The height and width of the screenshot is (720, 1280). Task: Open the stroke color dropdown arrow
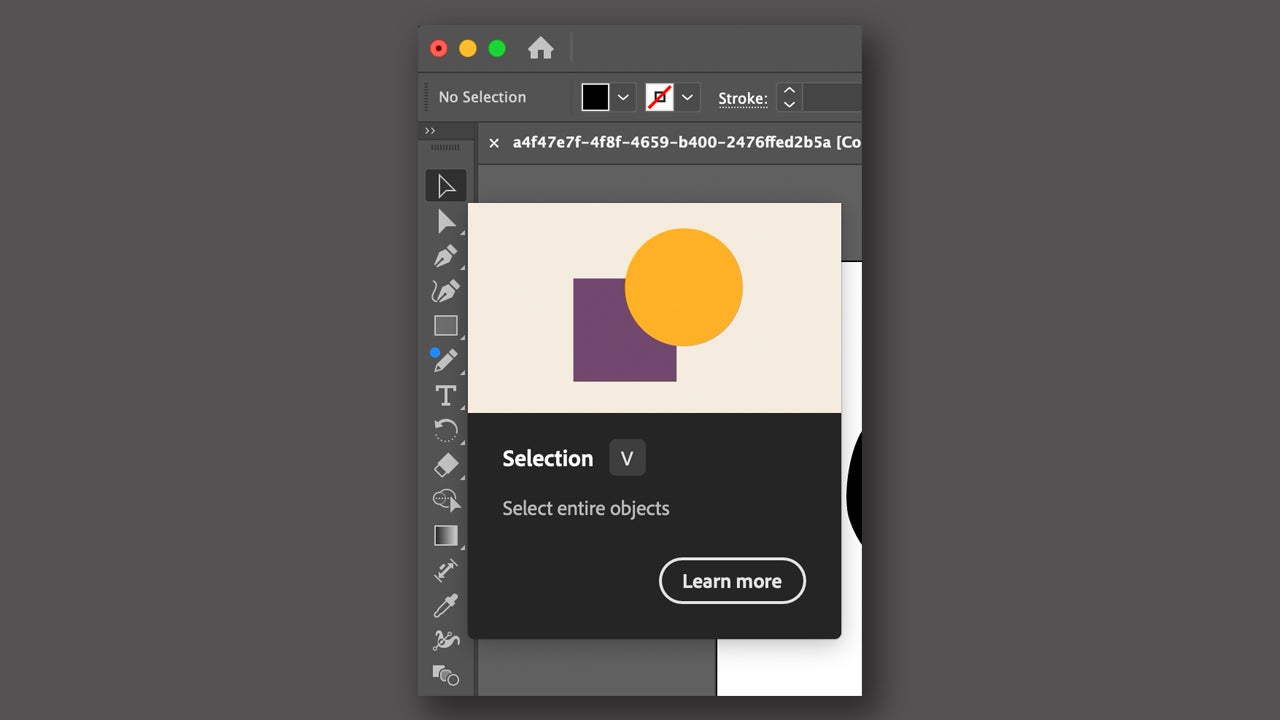(x=687, y=97)
